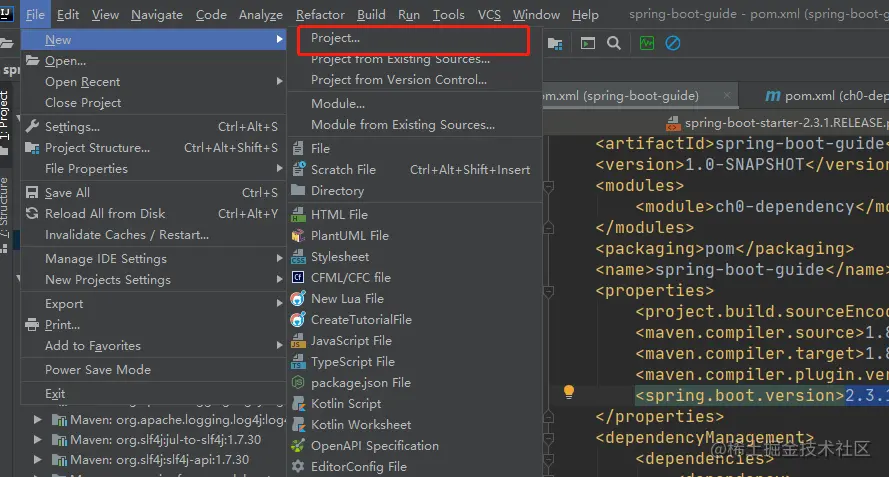Click the OpenAPI Specification icon

pyautogui.click(x=298, y=446)
